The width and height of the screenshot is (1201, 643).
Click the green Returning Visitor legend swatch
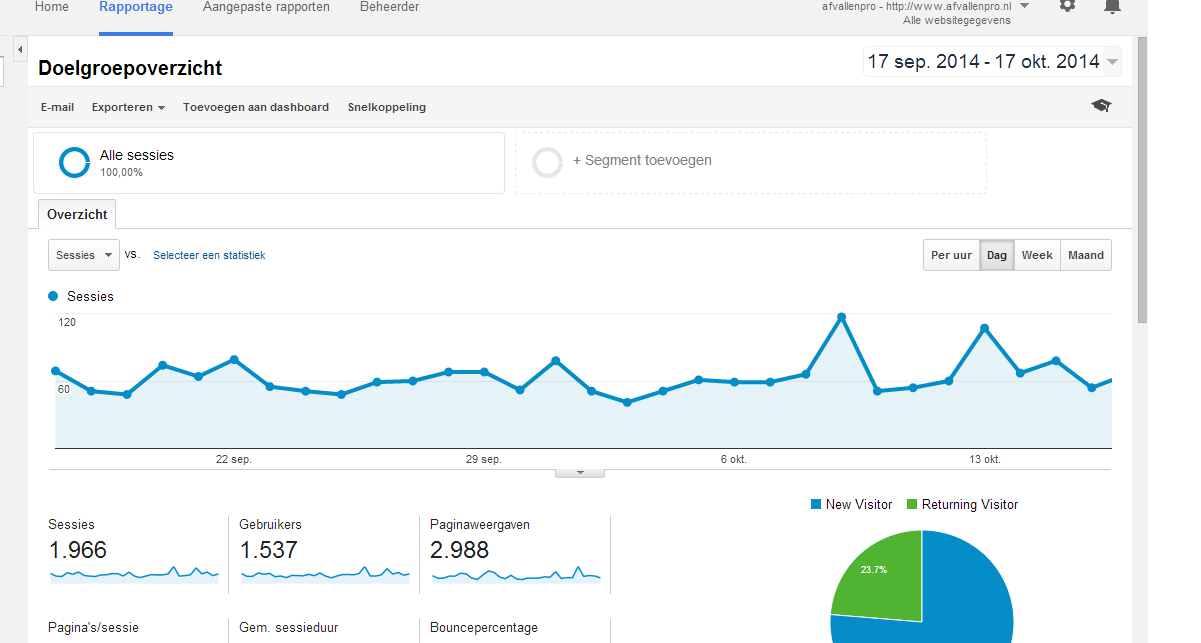pos(911,504)
